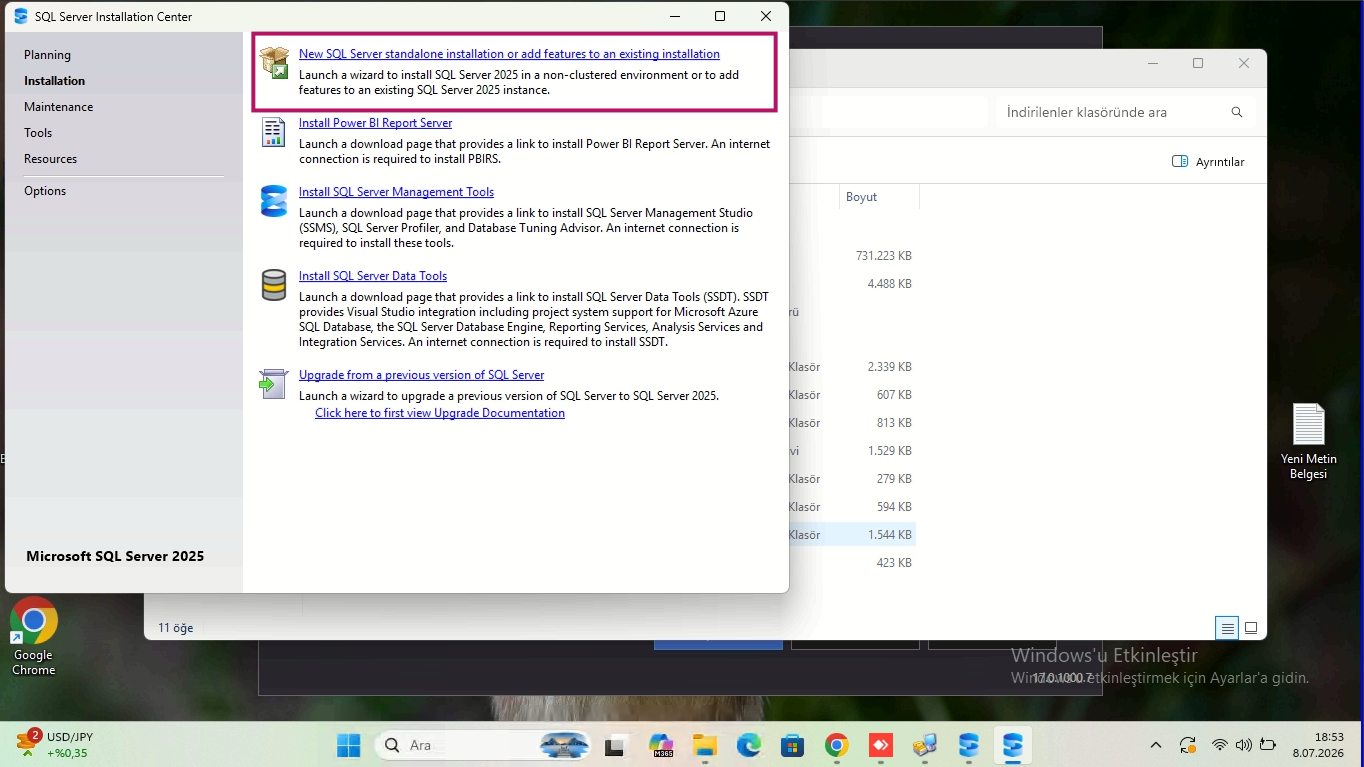This screenshot has height=767, width=1364.
Task: Open Task View from the taskbar
Action: (x=615, y=745)
